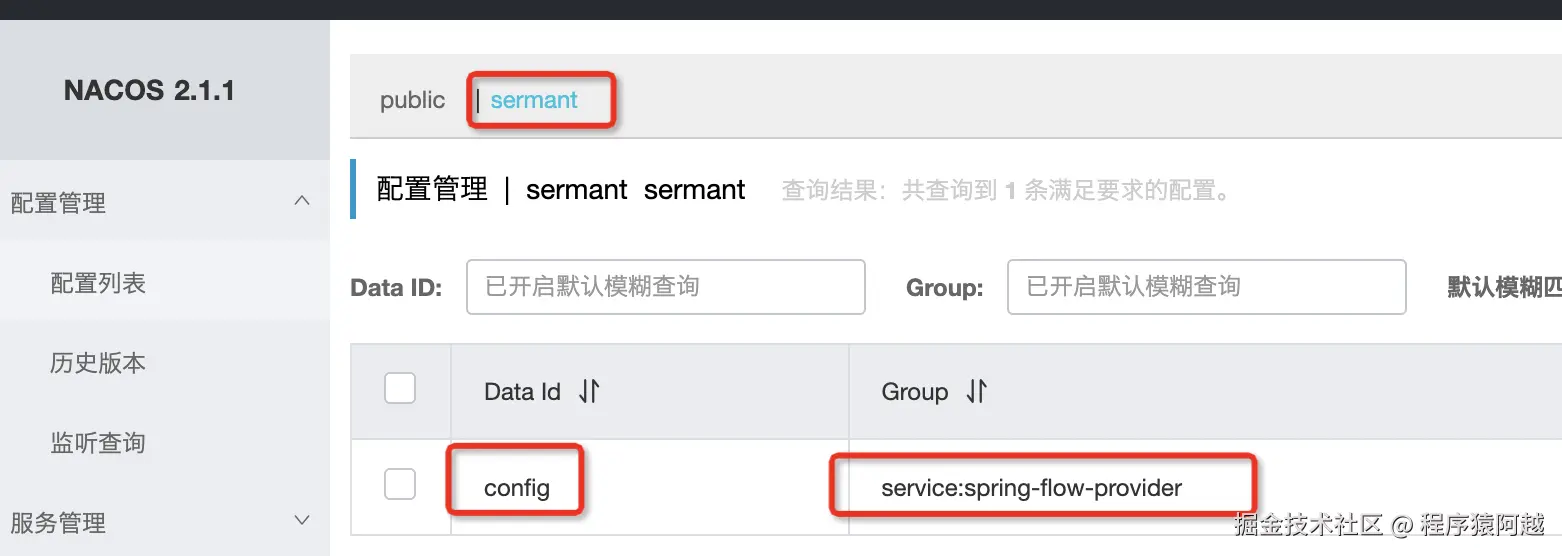The width and height of the screenshot is (1562, 556).
Task: Select the sermant namespace tab
Action: [534, 100]
